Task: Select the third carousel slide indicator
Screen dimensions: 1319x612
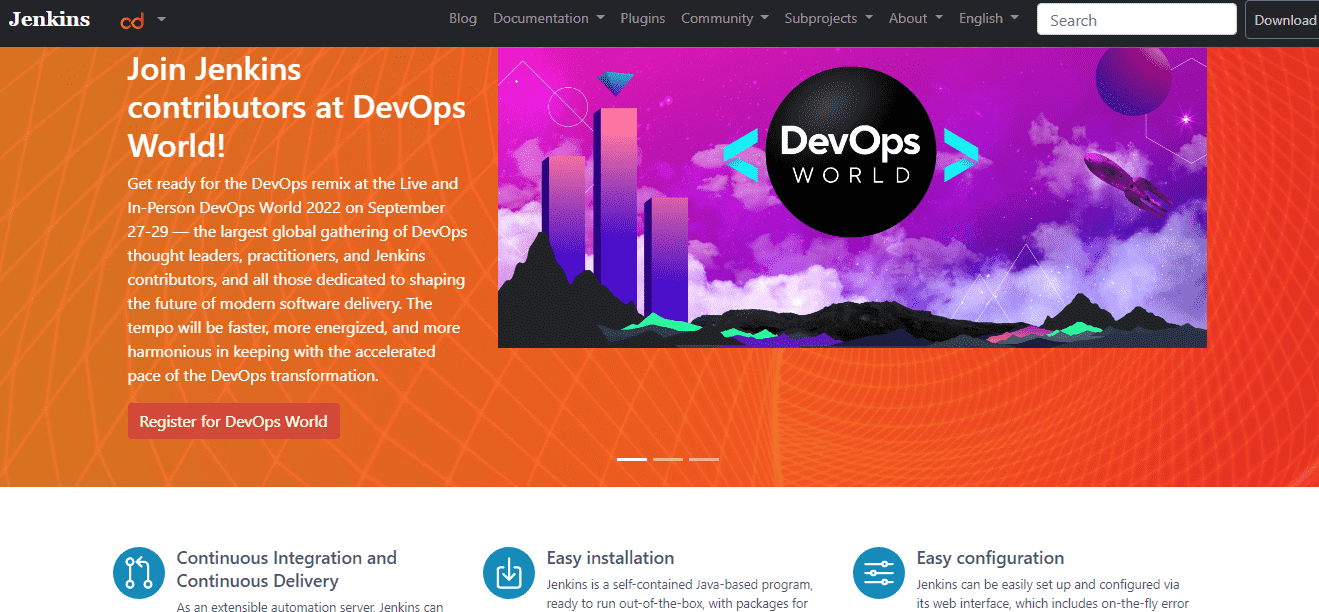Action: coord(704,459)
